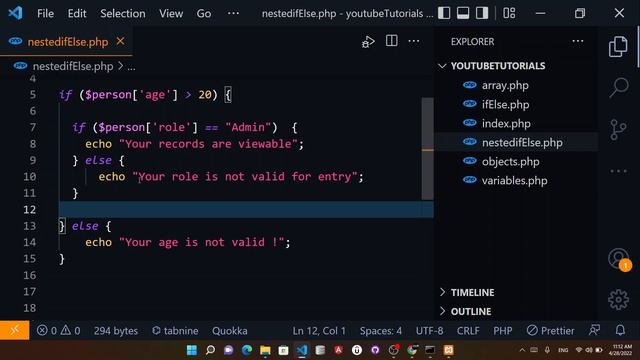Click Prettier formatter status
The image size is (640, 360).
click(x=550, y=331)
